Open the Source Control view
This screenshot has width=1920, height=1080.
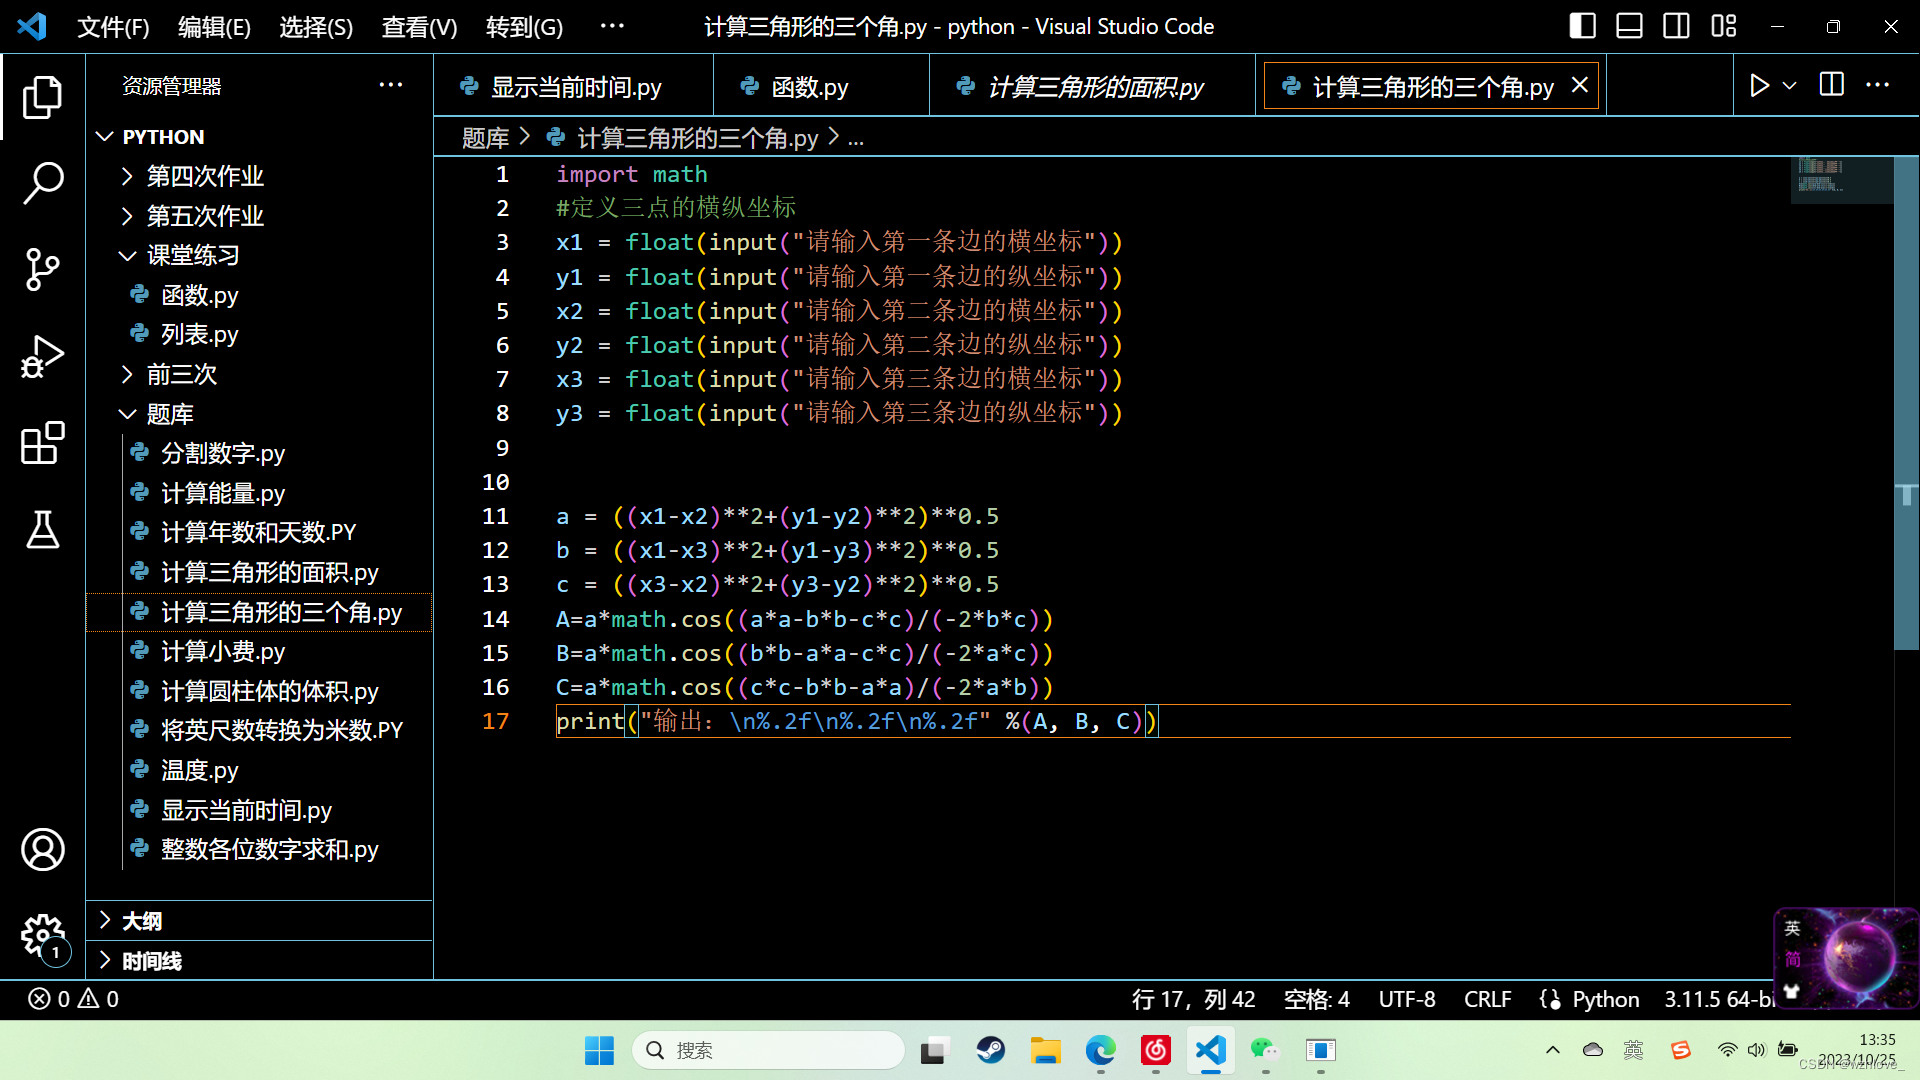point(42,269)
